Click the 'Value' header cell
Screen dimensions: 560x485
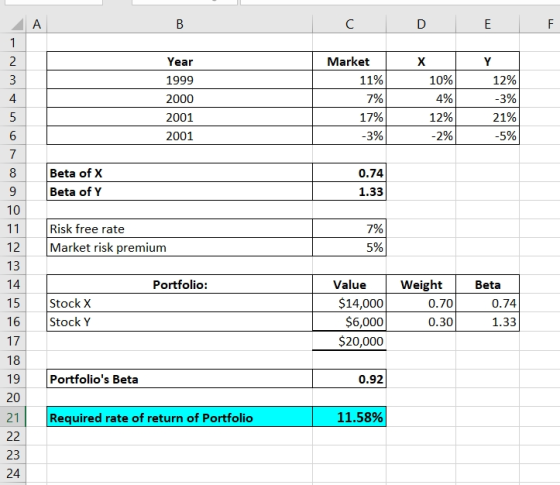(x=349, y=284)
